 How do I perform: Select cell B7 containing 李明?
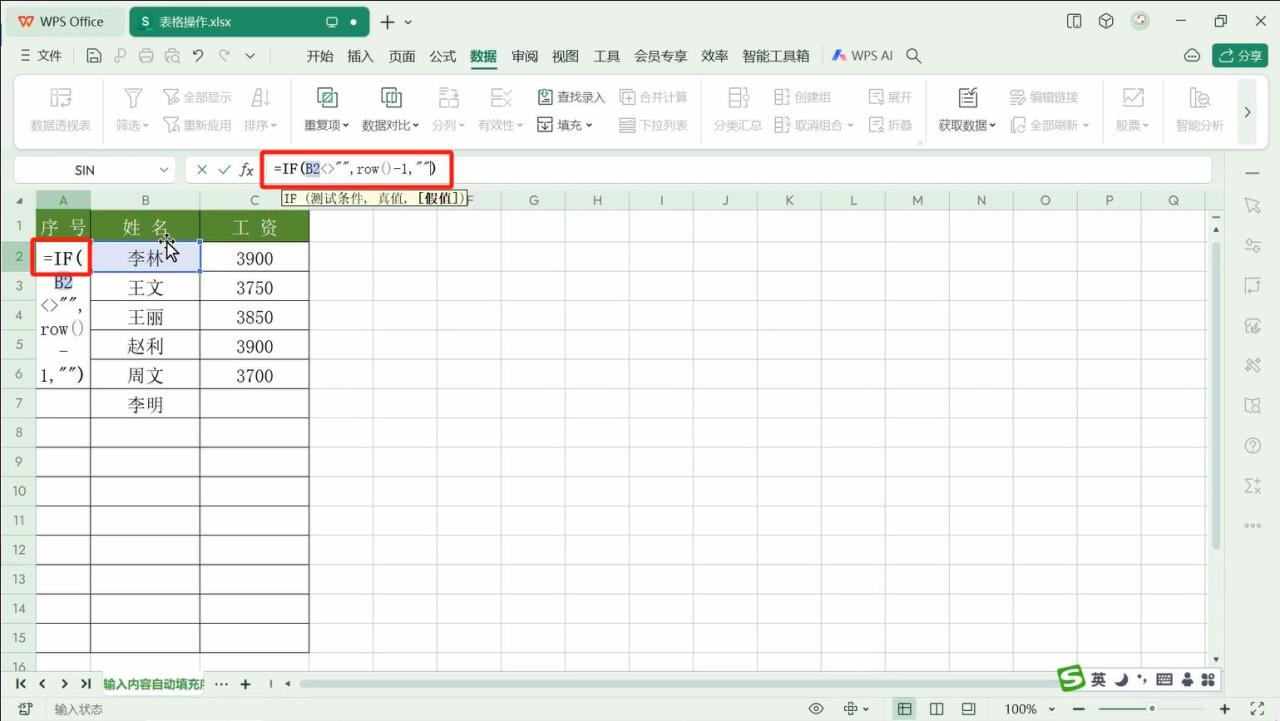[x=145, y=405]
